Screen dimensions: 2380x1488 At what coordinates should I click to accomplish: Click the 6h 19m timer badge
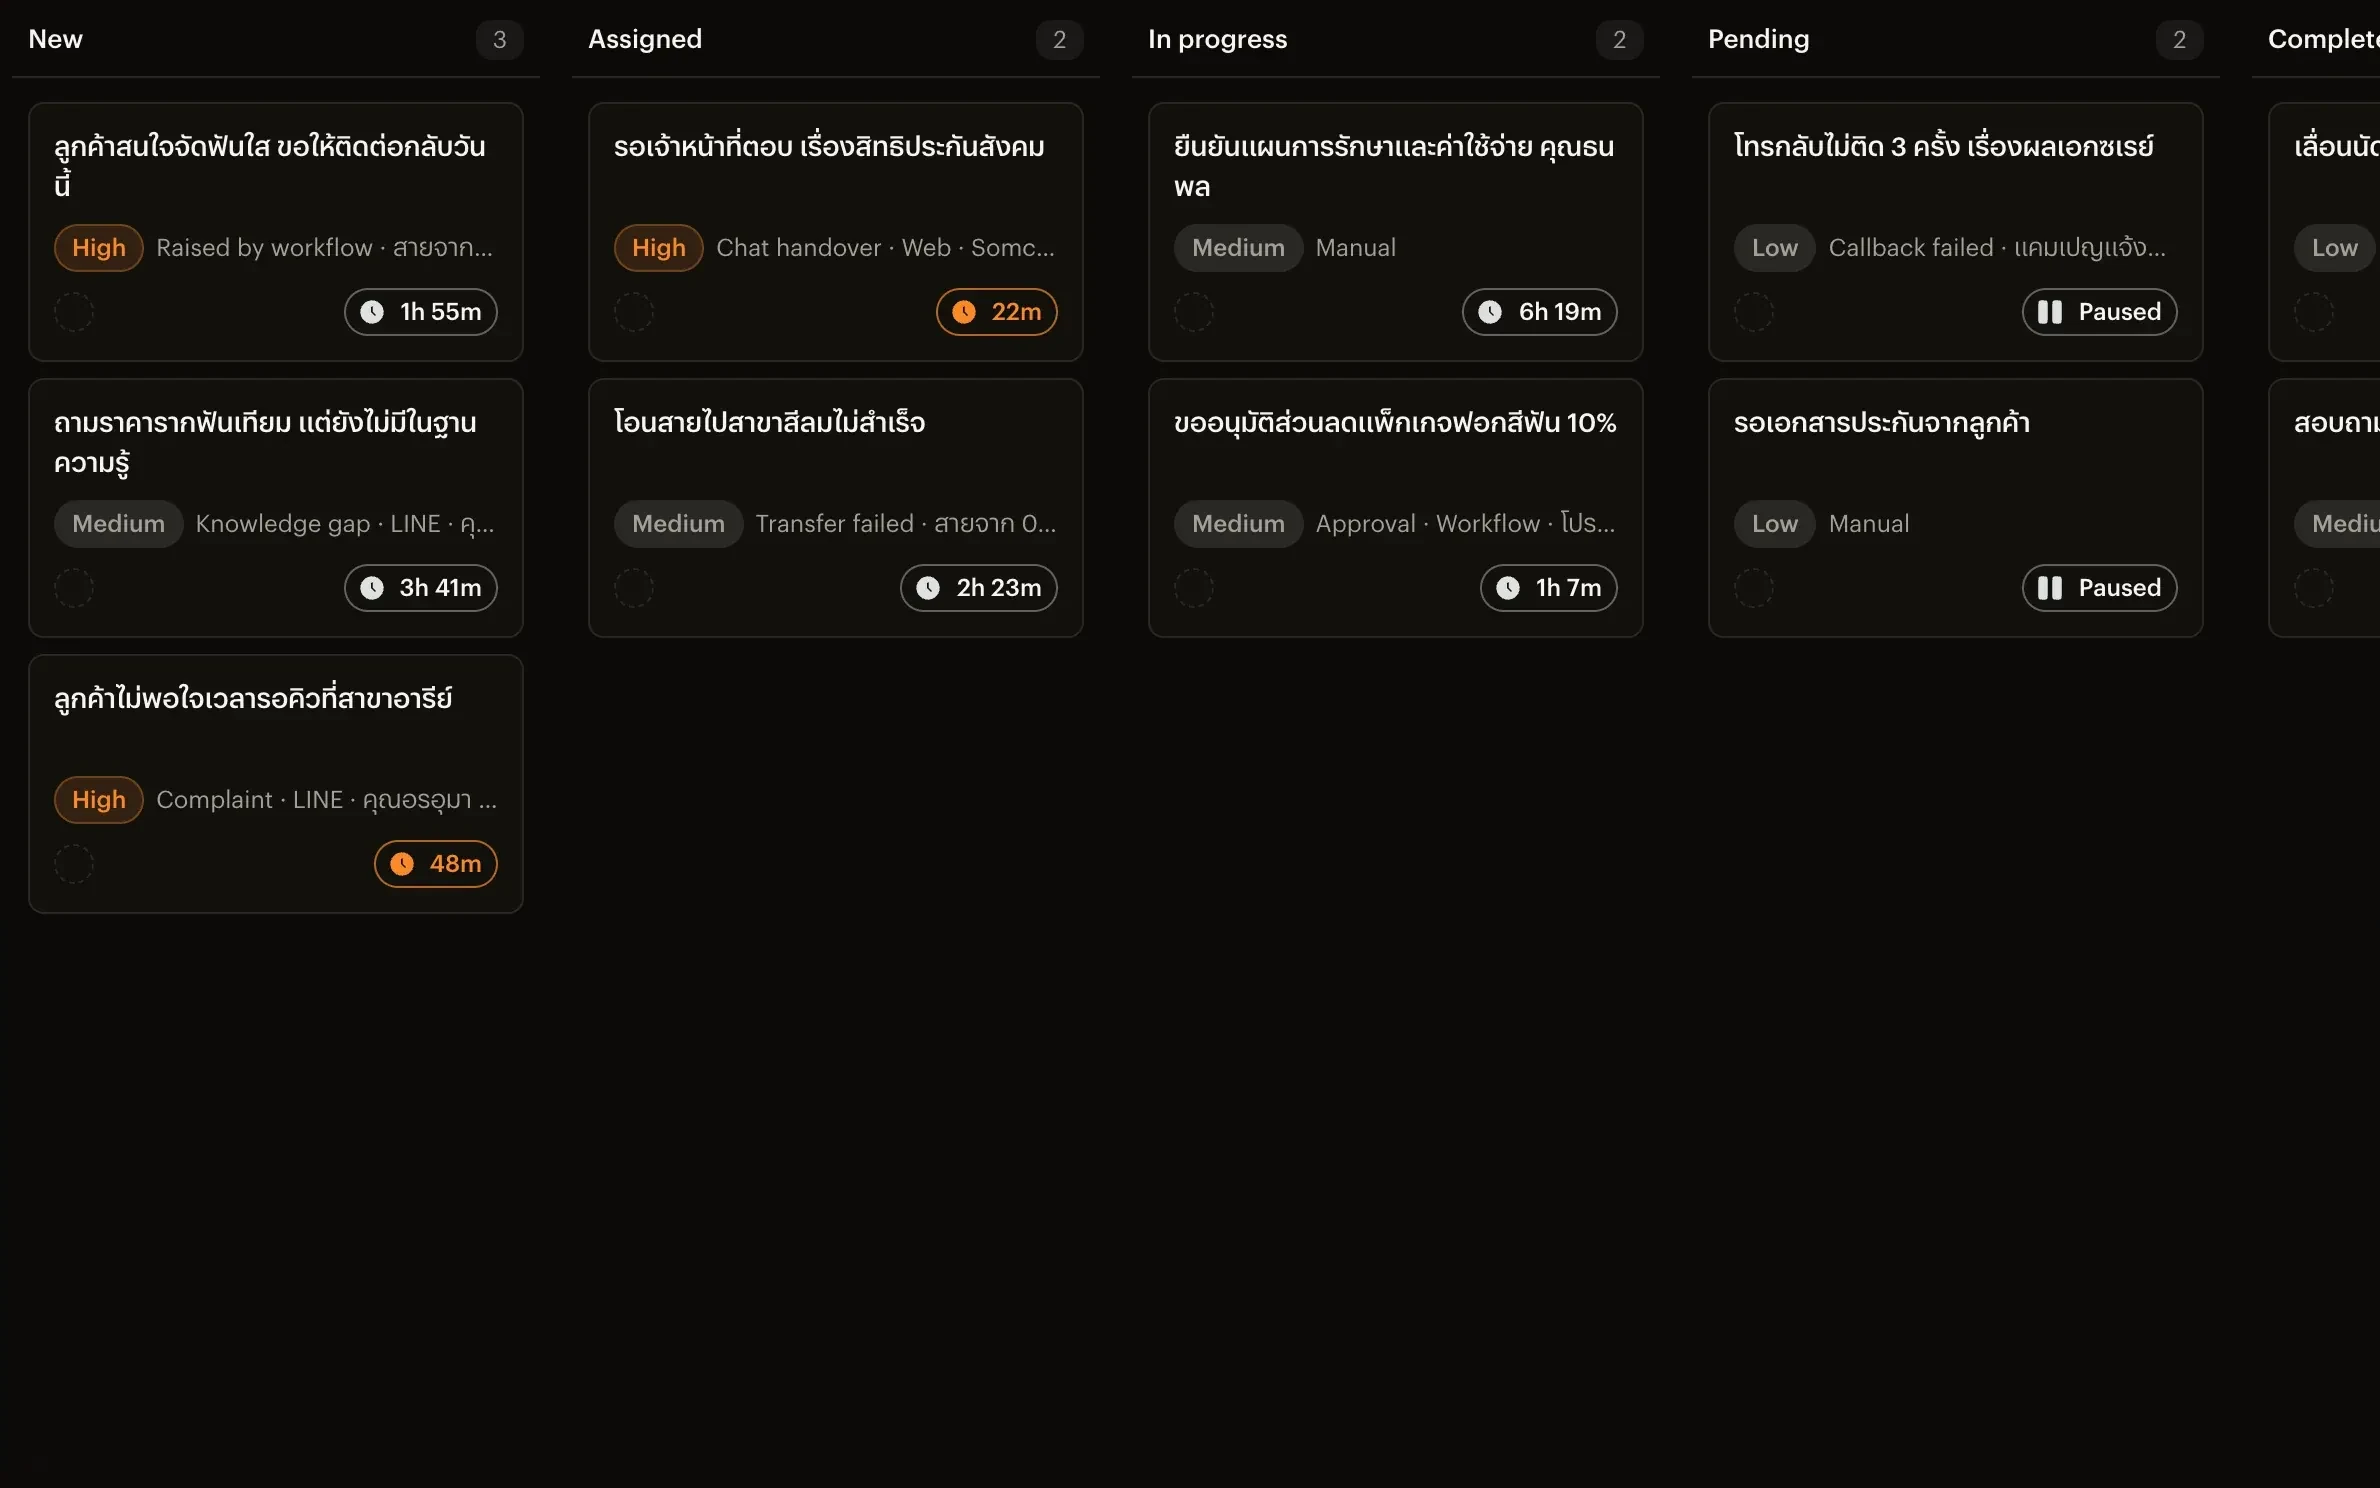click(1540, 312)
